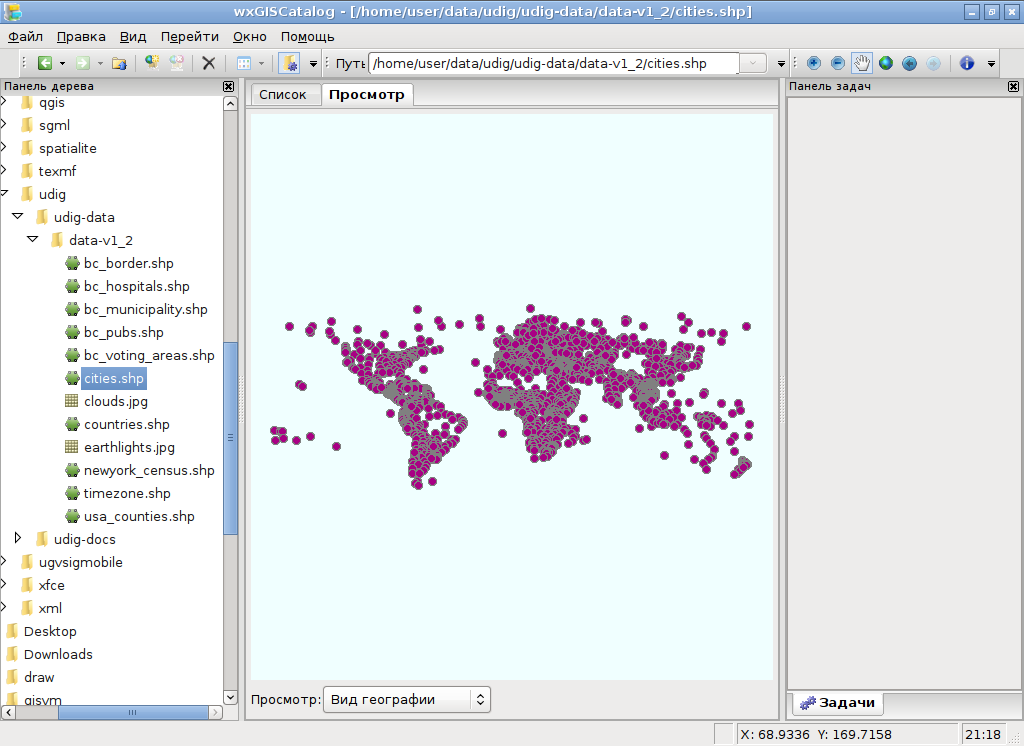Click the Forward navigation arrow
This screenshot has height=746, width=1024.
(x=84, y=62)
